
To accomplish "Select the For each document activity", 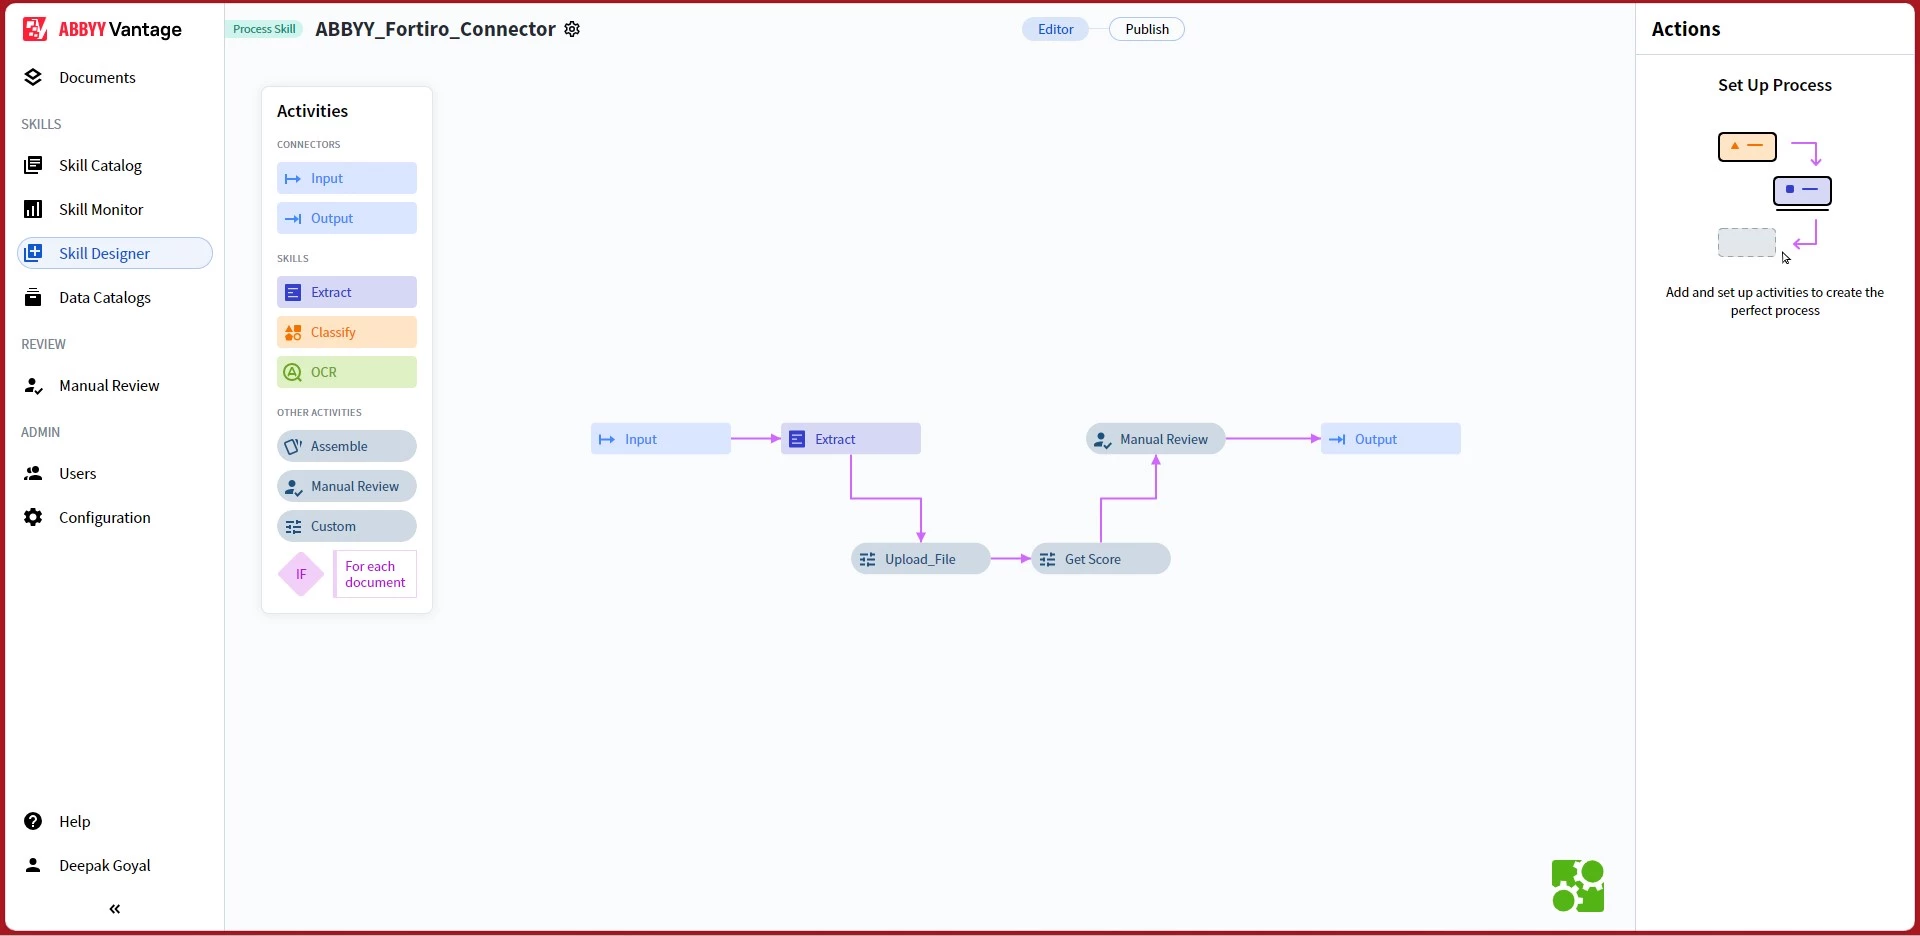I will click(x=375, y=575).
